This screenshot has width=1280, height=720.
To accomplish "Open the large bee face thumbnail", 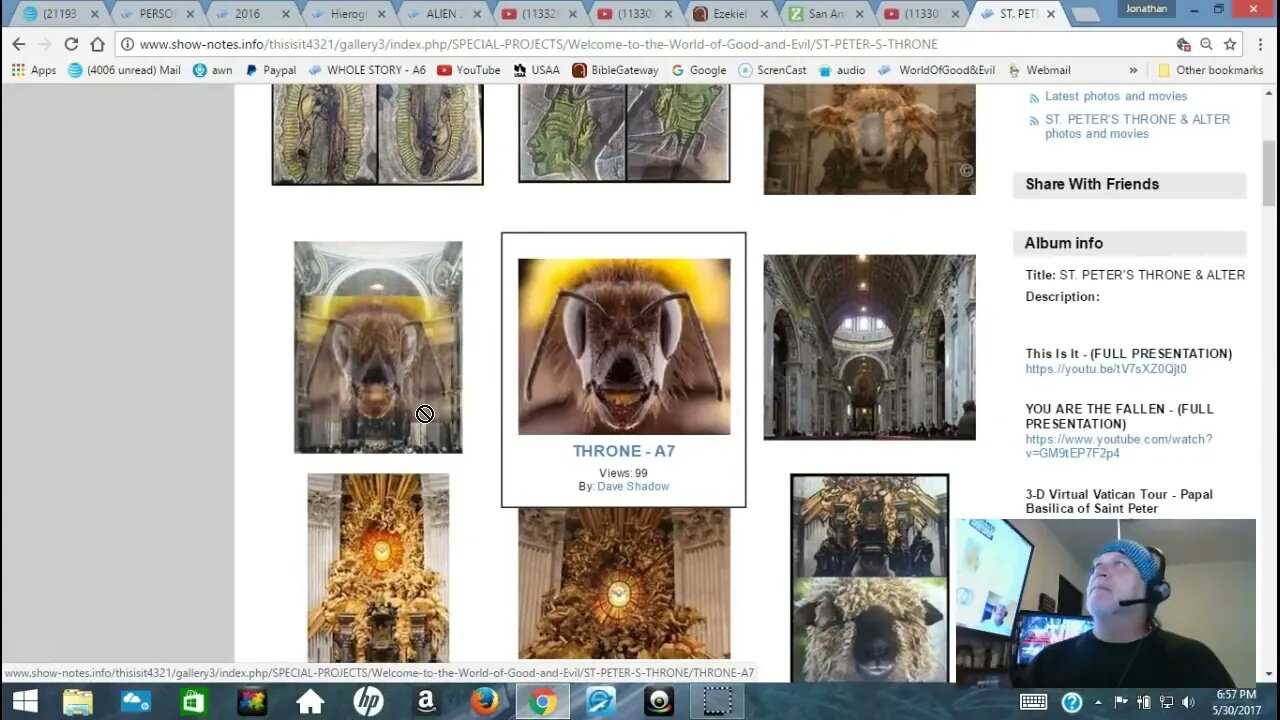I will click(624, 346).
